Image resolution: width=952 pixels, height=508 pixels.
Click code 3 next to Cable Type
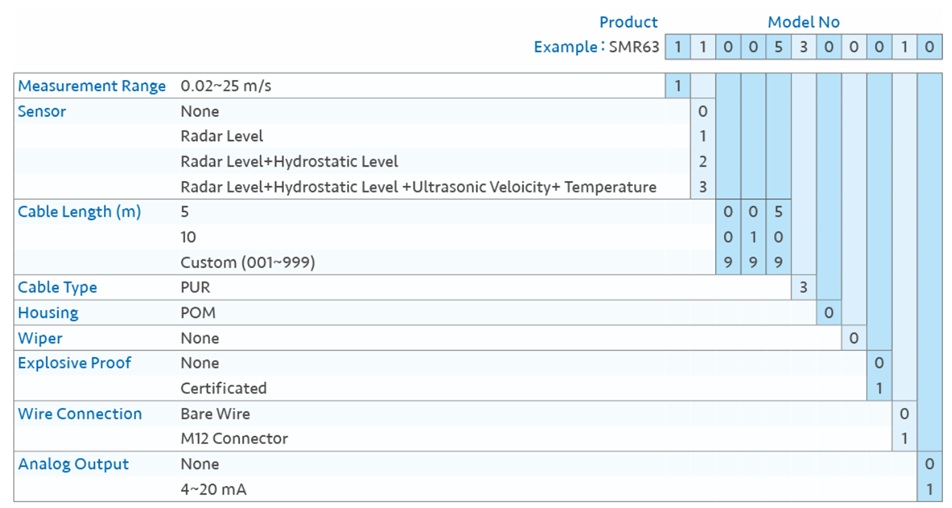point(803,287)
